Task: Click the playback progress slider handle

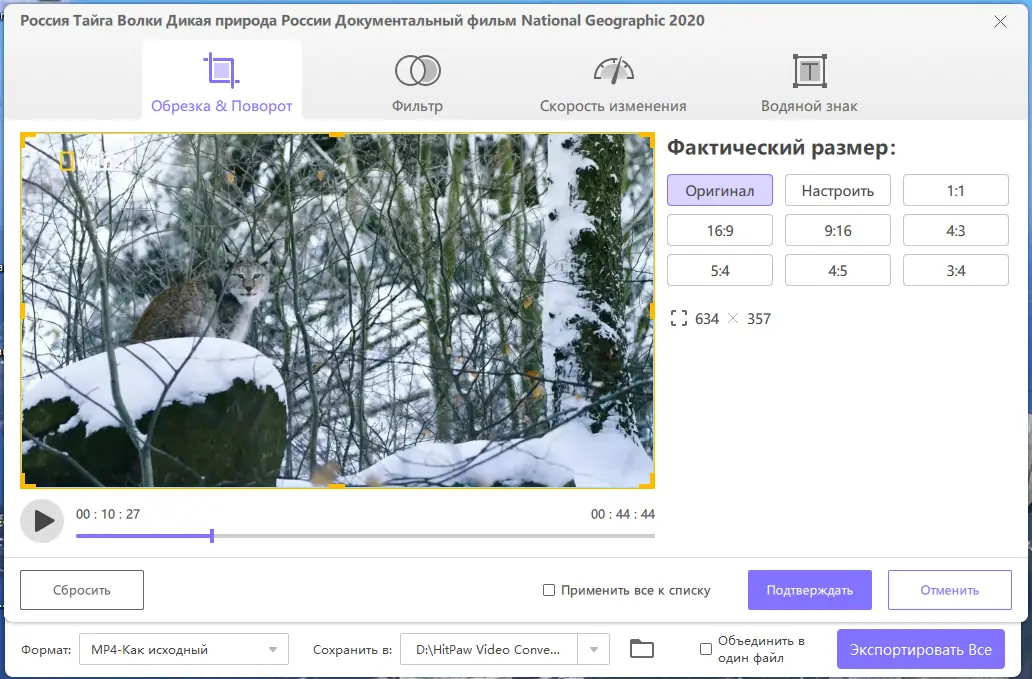Action: pyautogui.click(x=211, y=535)
